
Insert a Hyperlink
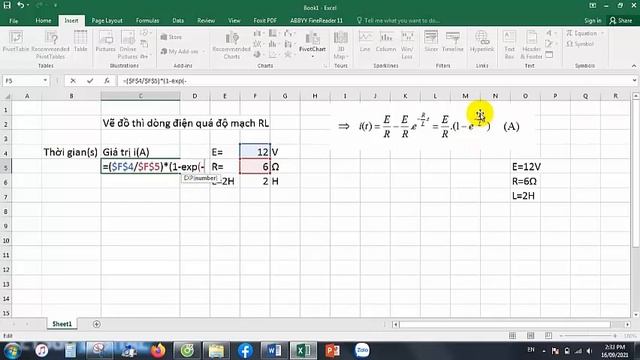pos(482,42)
